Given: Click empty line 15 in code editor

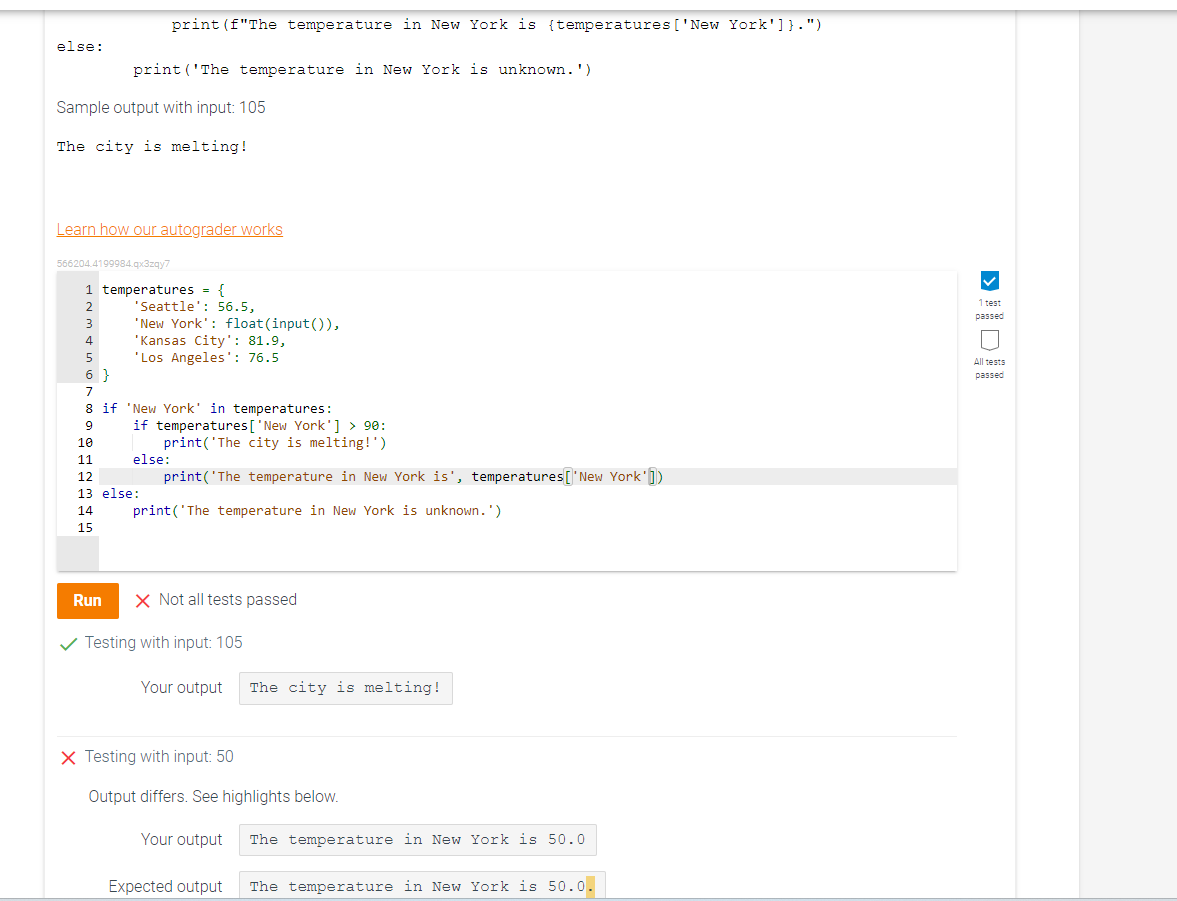Looking at the screenshot, I should tap(528, 528).
